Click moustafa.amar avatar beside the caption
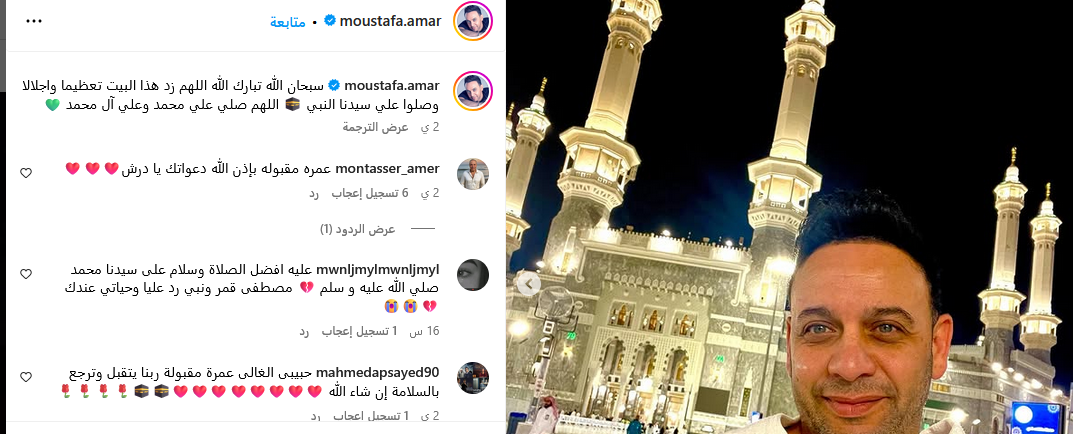1073x434 pixels. (473, 90)
